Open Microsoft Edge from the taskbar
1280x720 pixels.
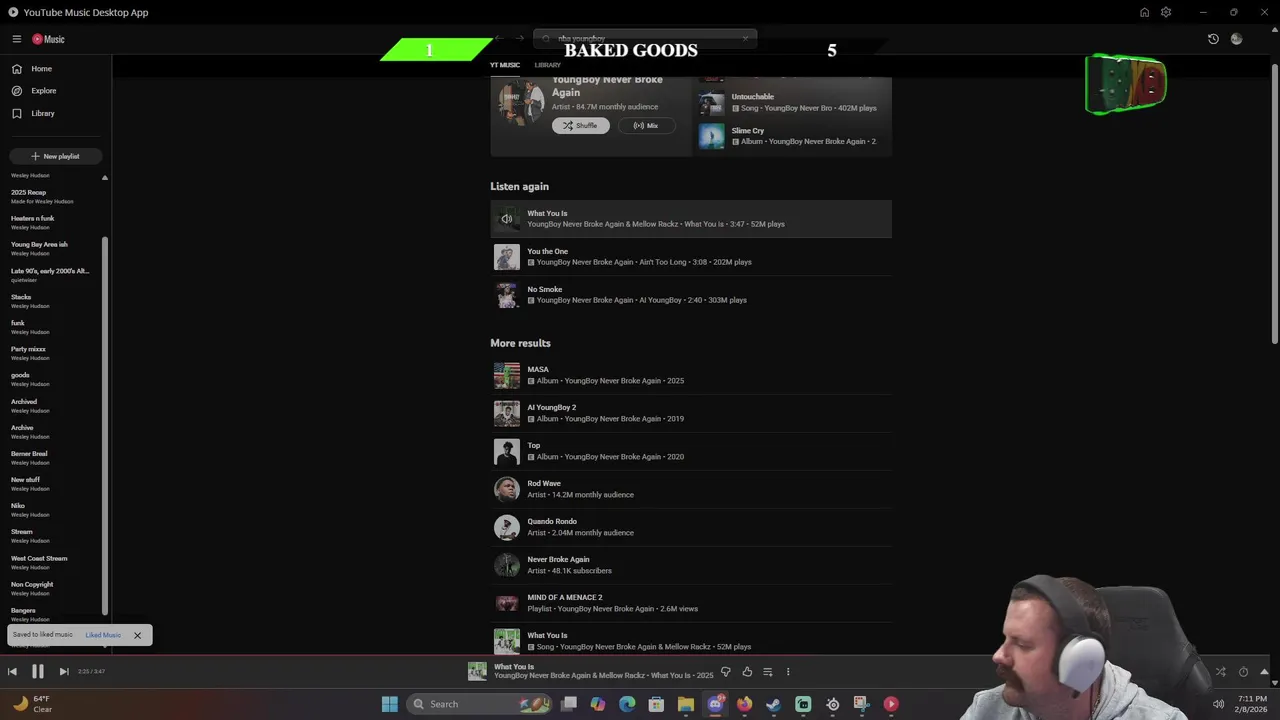click(627, 704)
